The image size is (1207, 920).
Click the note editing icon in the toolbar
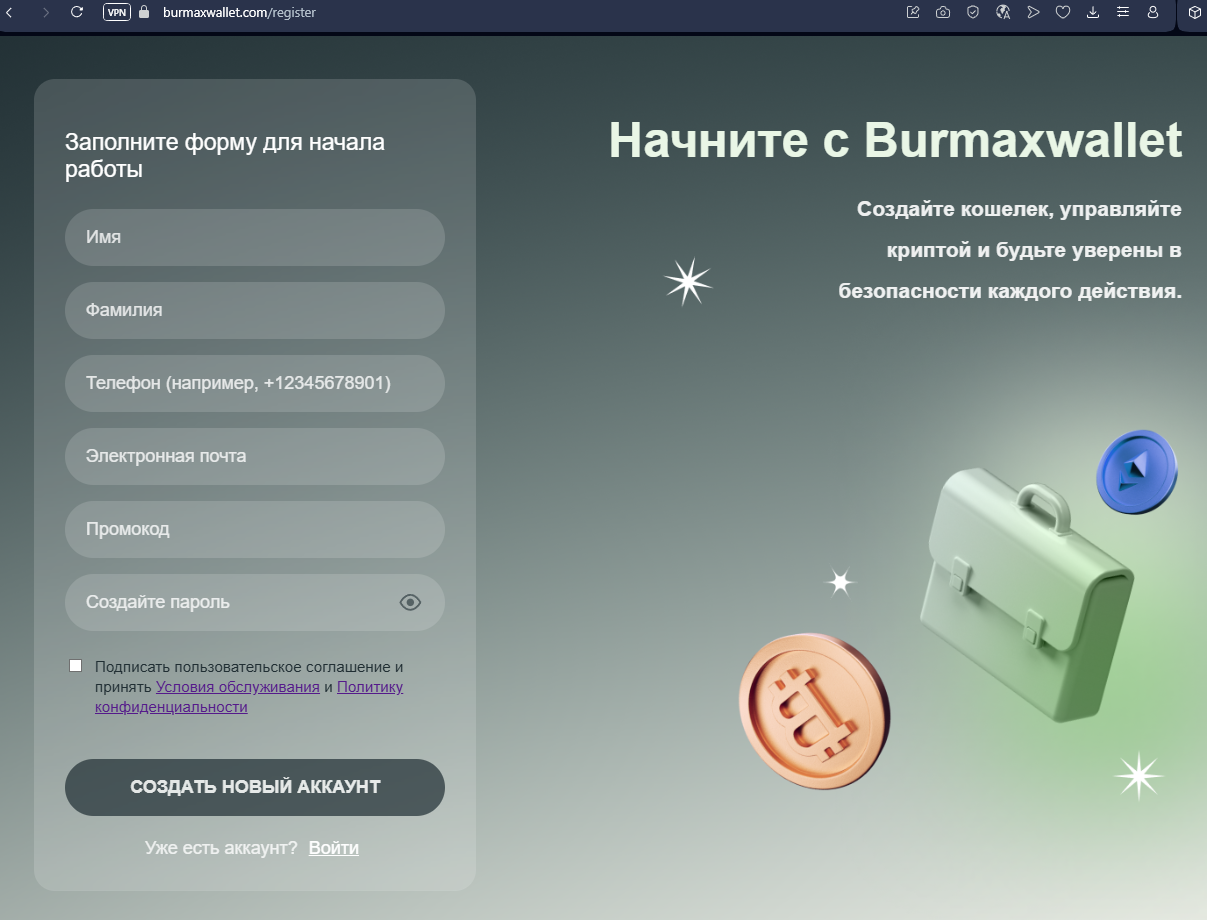(x=912, y=13)
